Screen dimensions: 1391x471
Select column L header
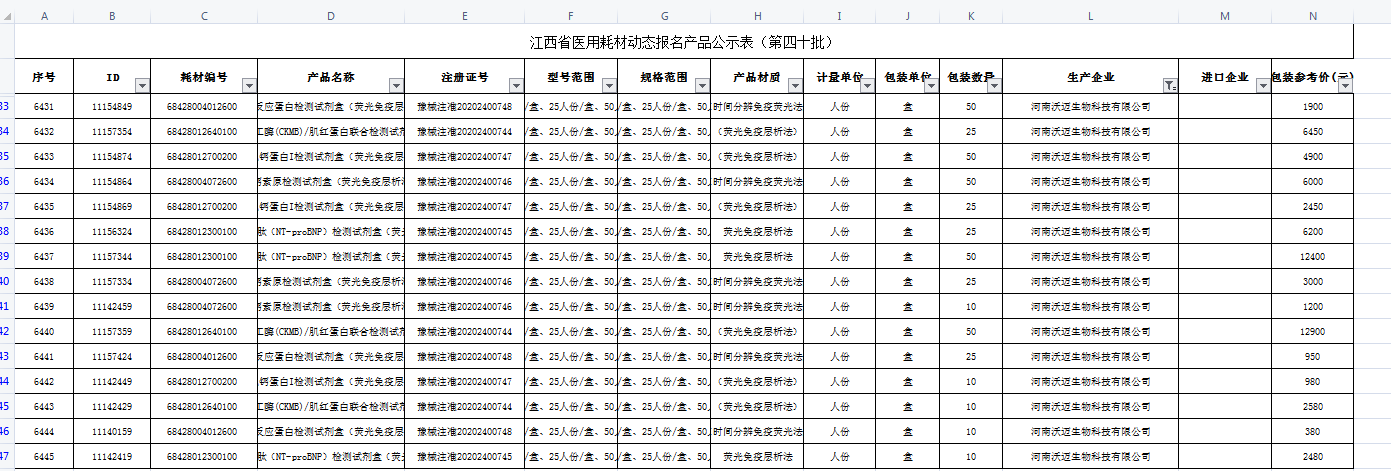click(x=1090, y=16)
